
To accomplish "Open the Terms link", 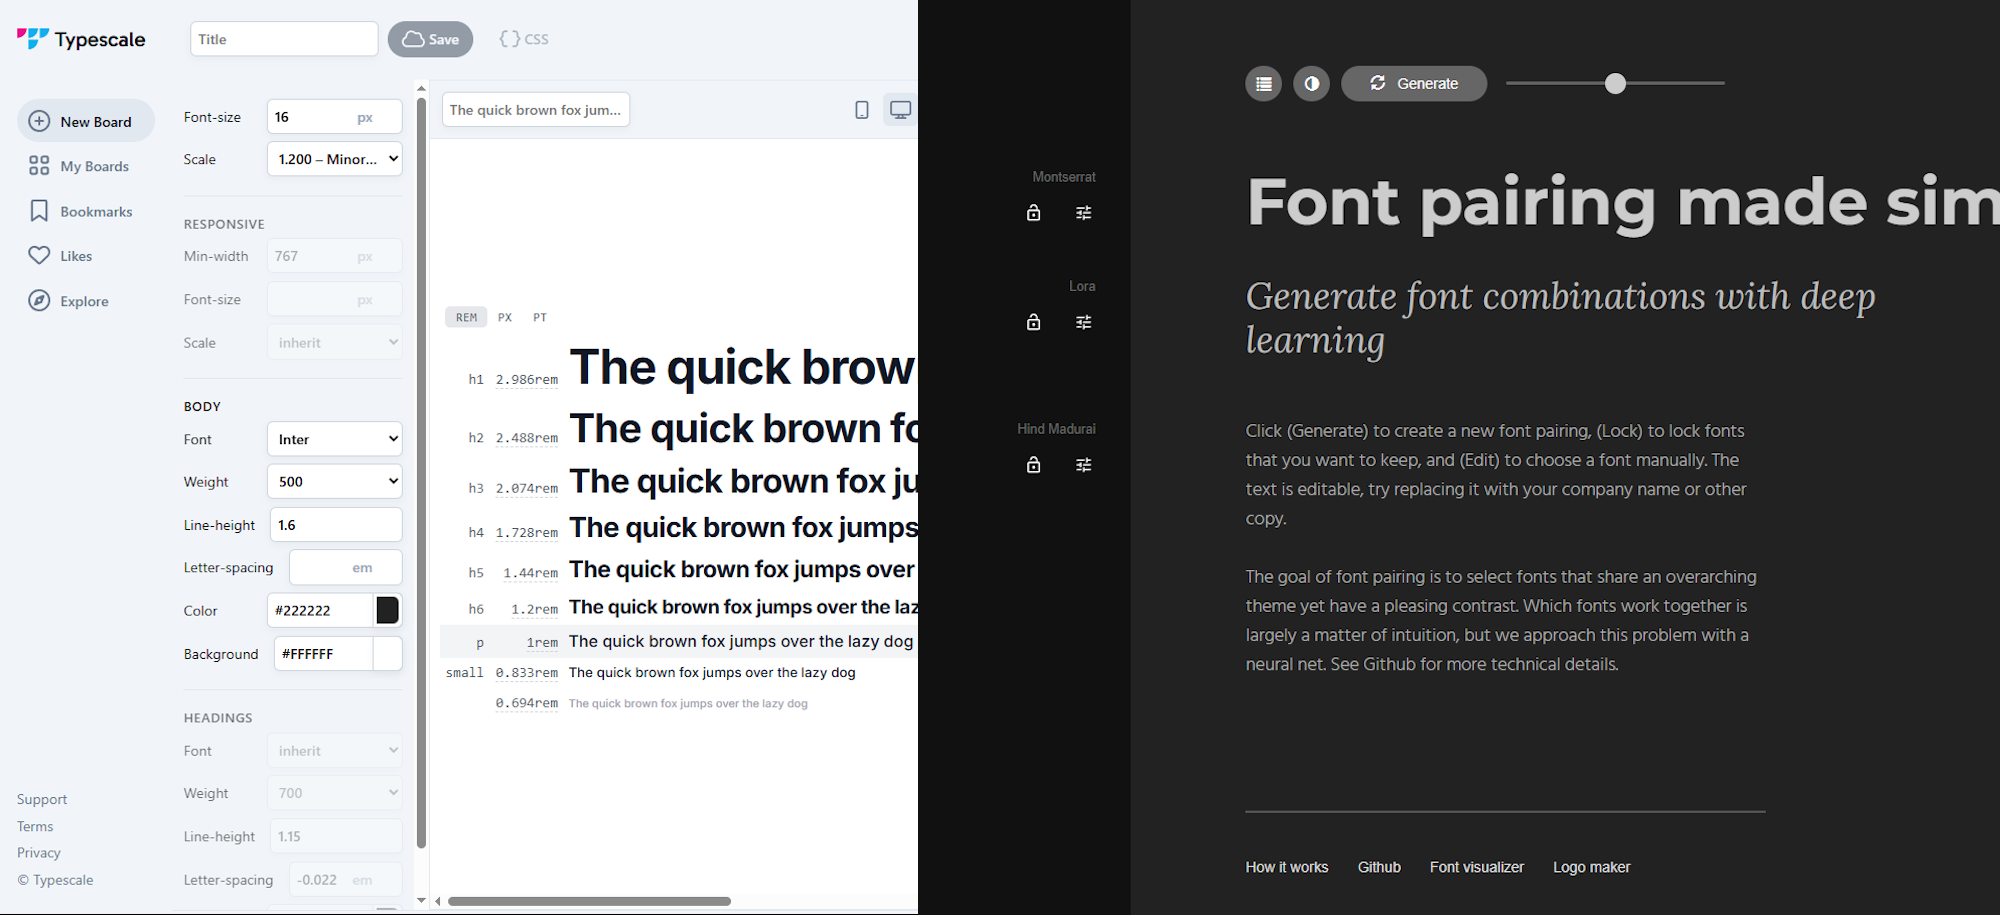I will [35, 826].
